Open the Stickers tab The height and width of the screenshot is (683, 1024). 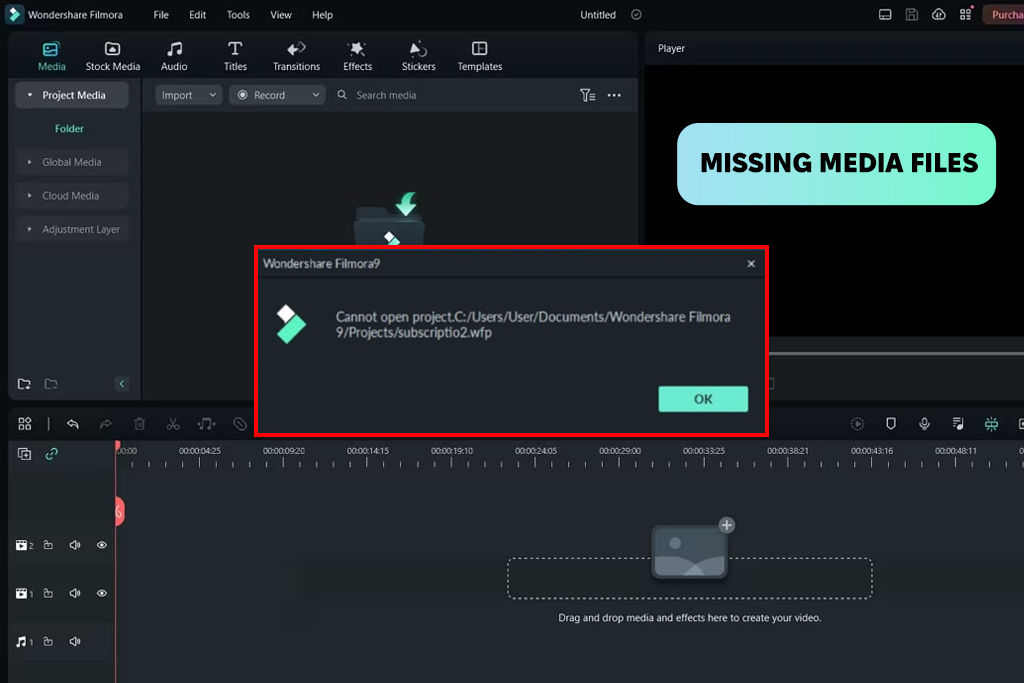click(419, 56)
